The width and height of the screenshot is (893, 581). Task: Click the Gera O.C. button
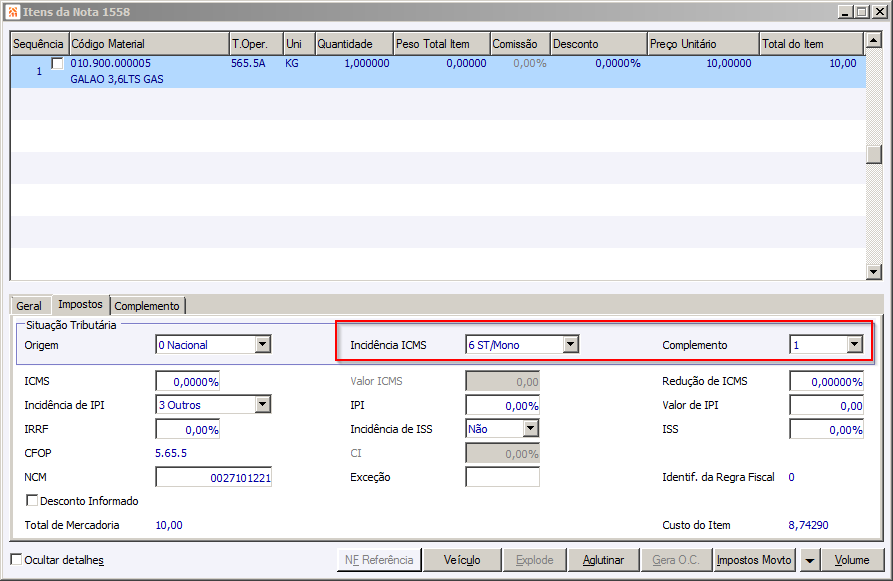pyautogui.click(x=676, y=560)
